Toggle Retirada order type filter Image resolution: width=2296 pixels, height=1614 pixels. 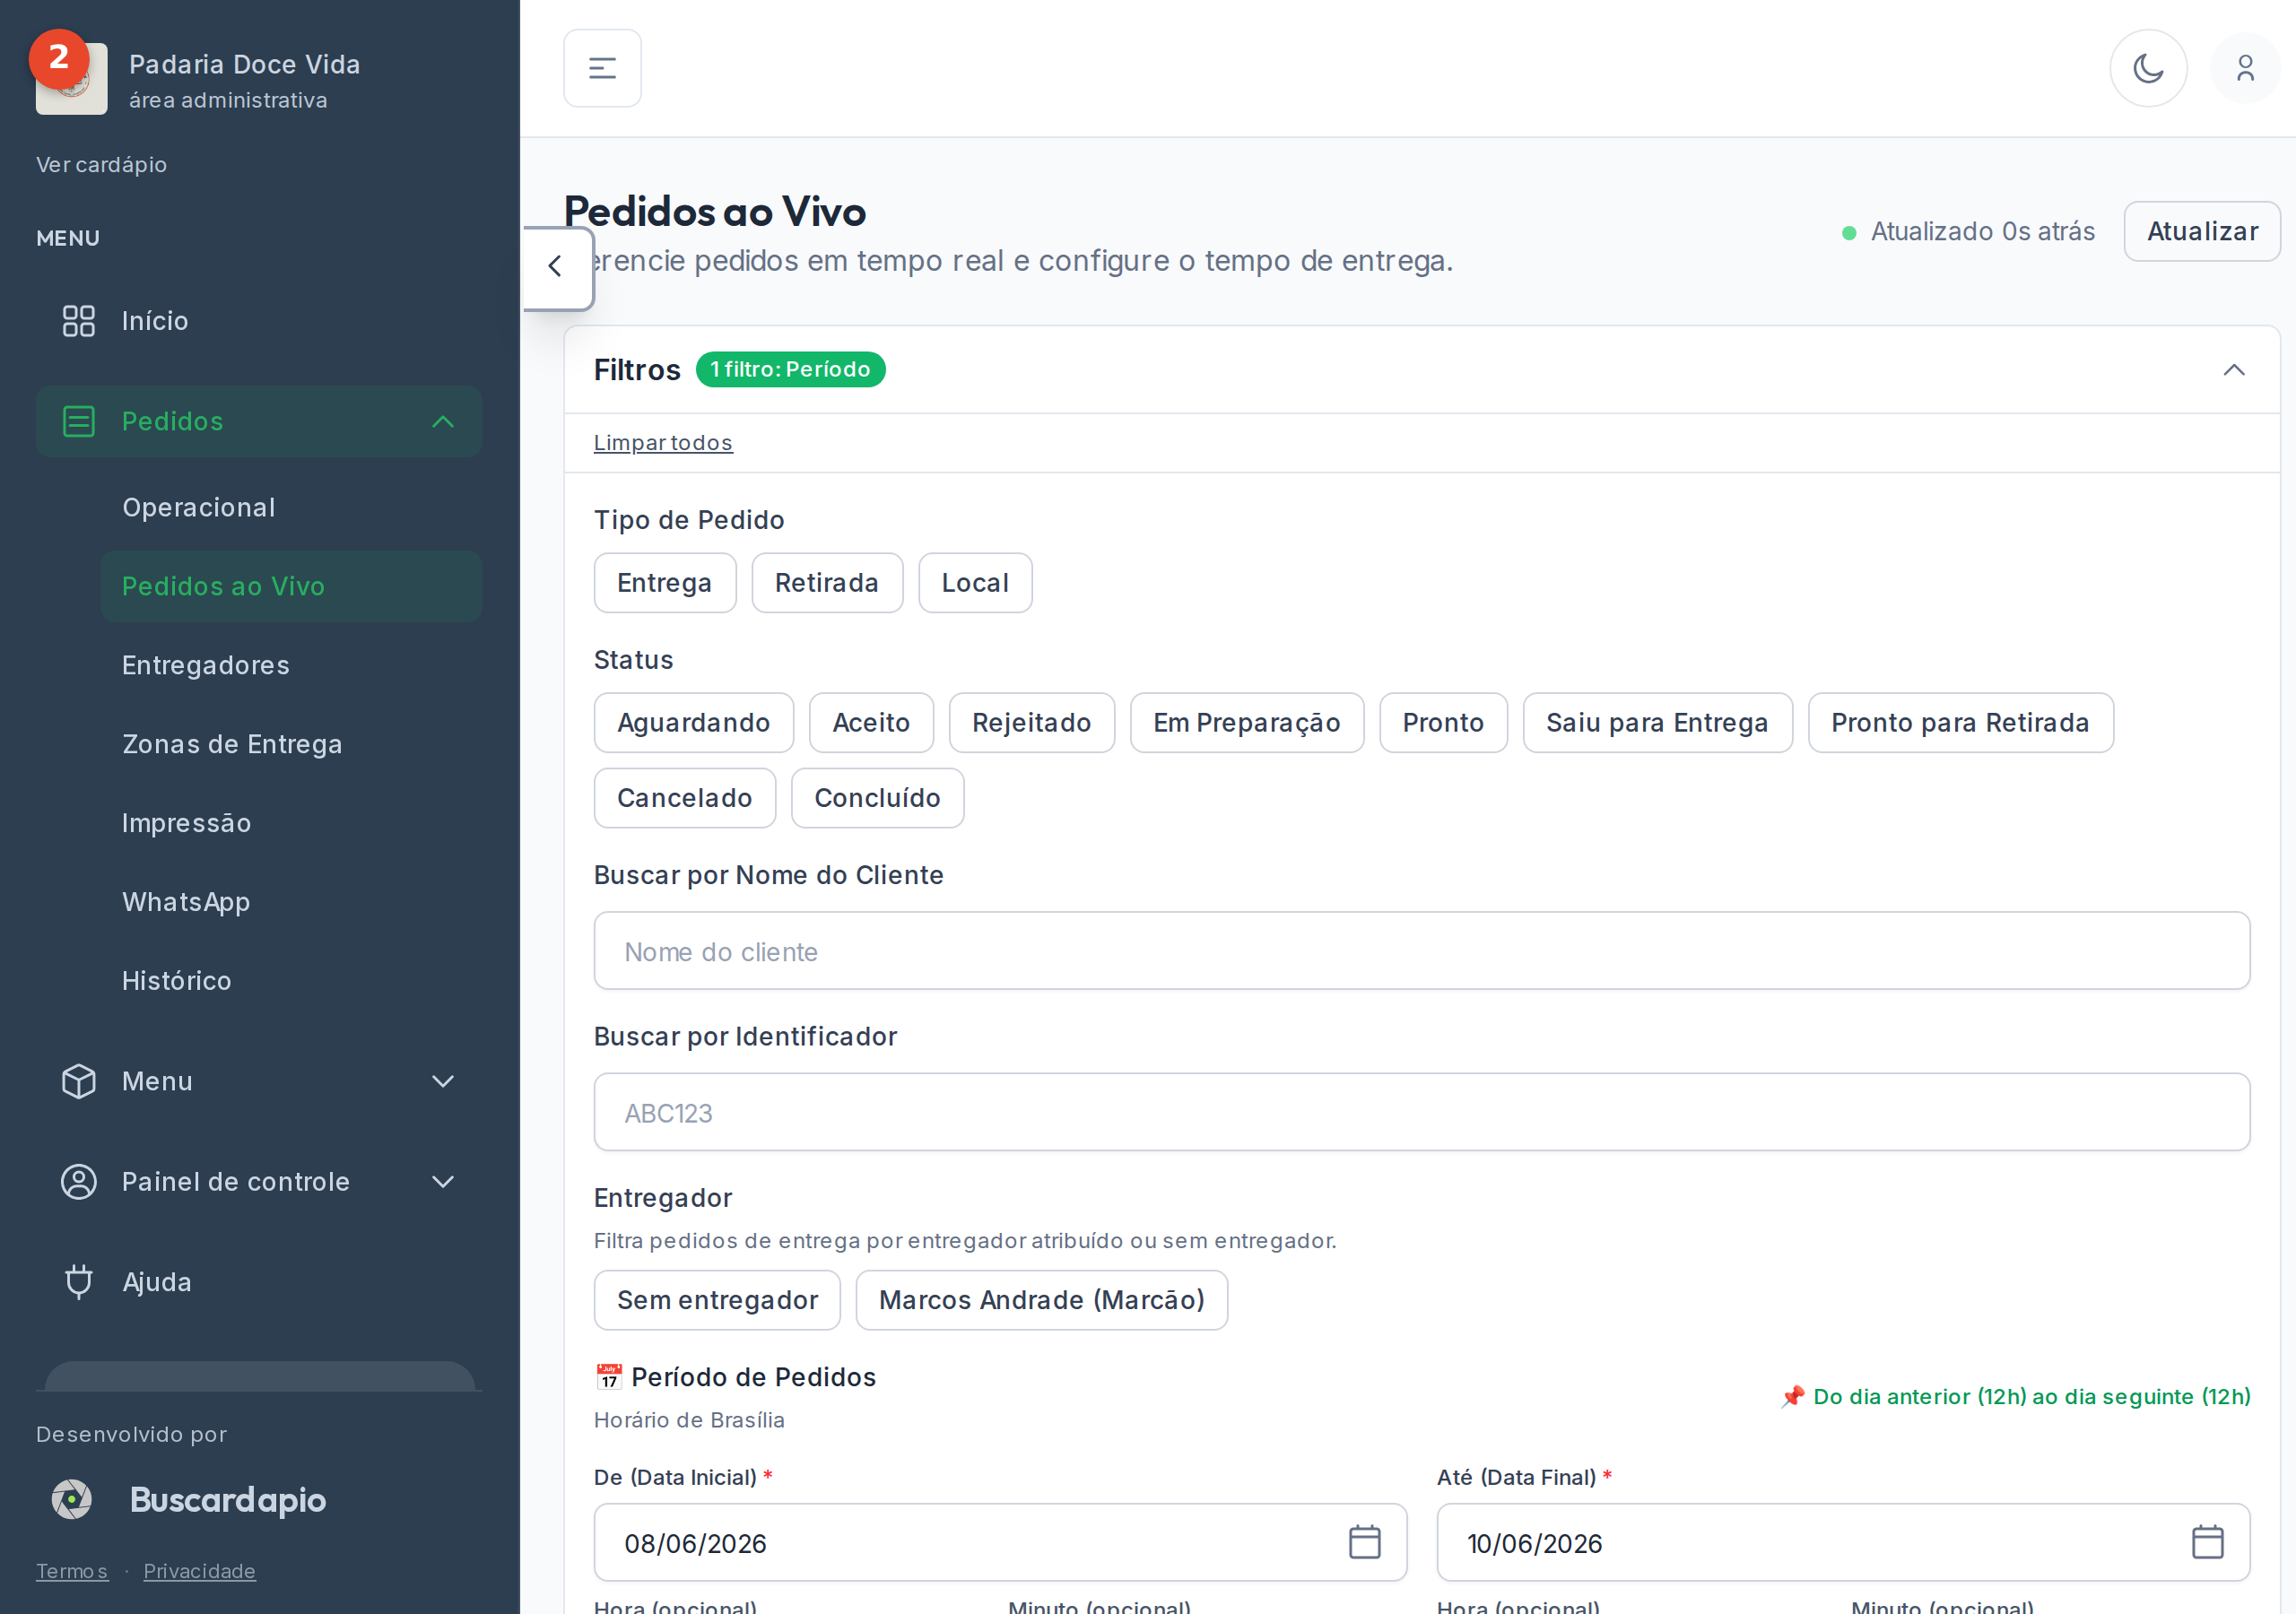coord(827,583)
